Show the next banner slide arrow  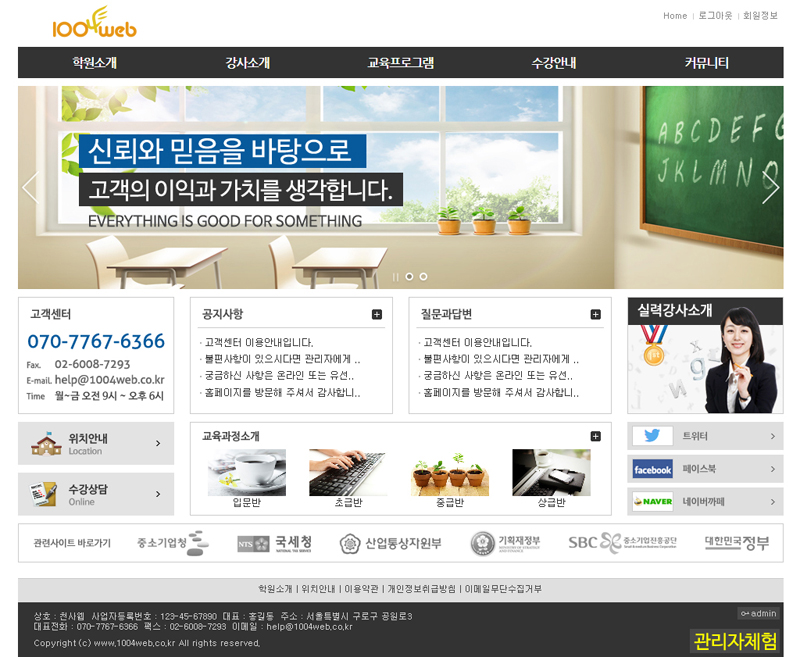coord(769,187)
